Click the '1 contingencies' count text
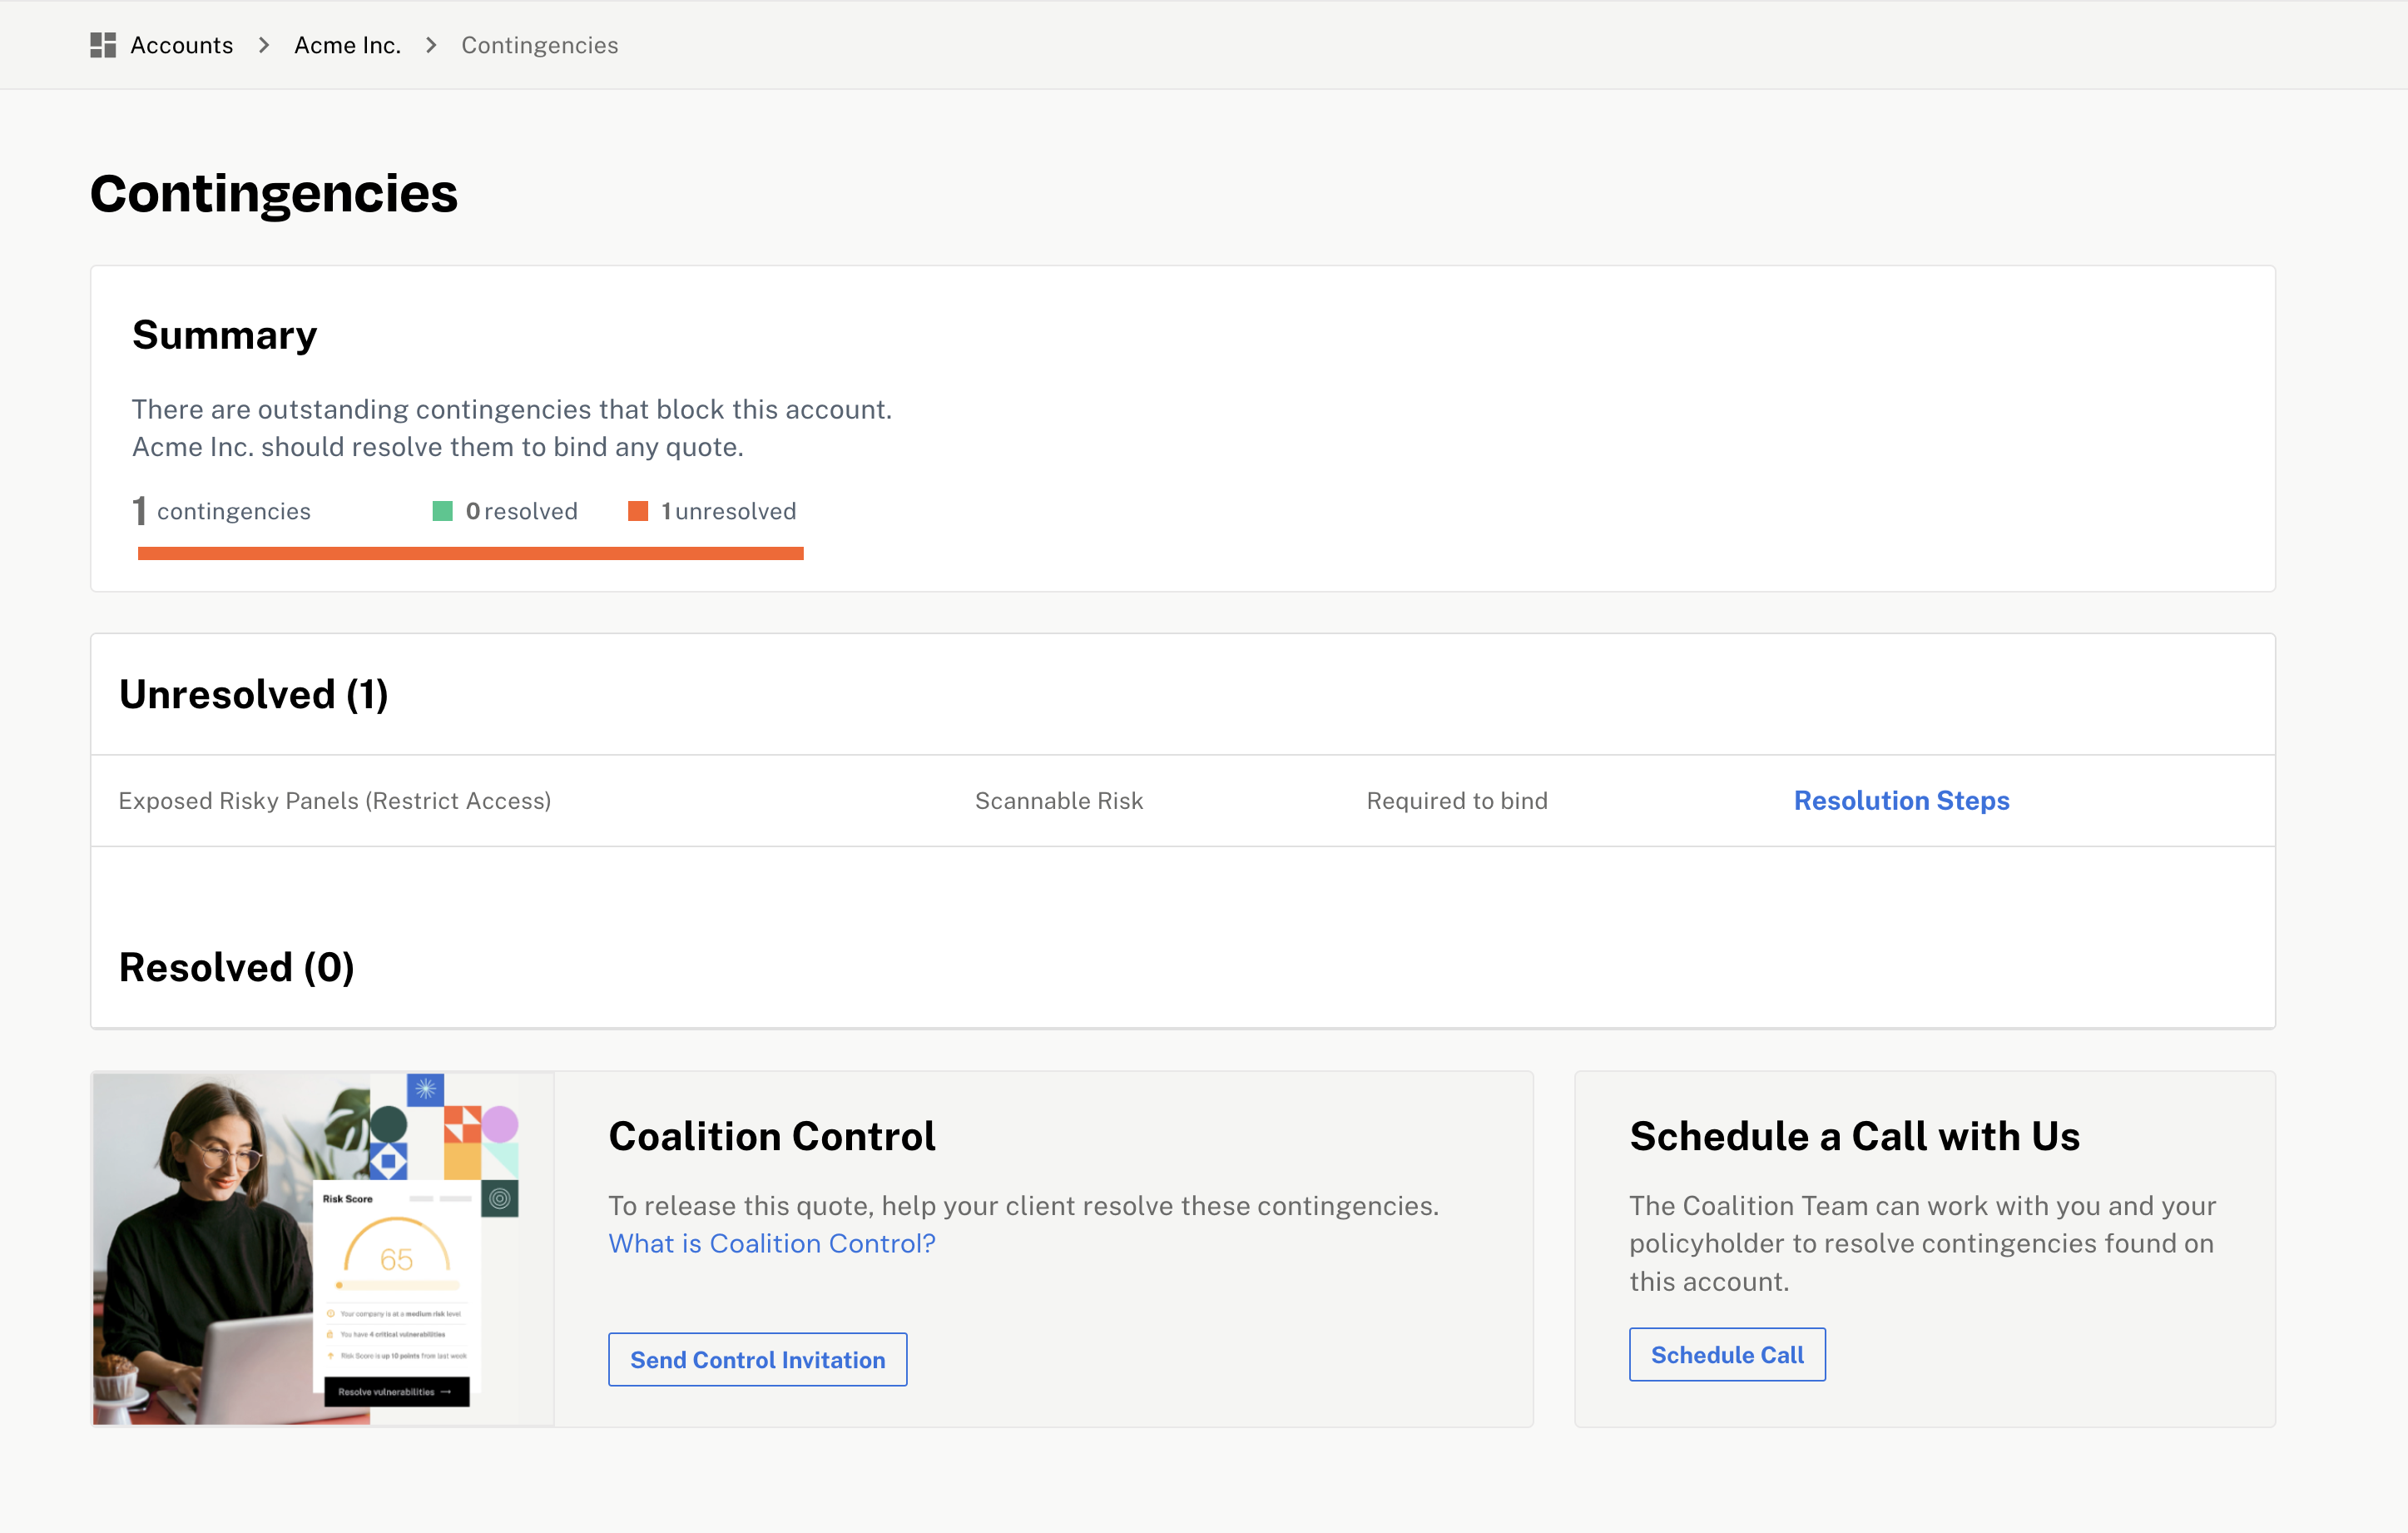 [222, 511]
